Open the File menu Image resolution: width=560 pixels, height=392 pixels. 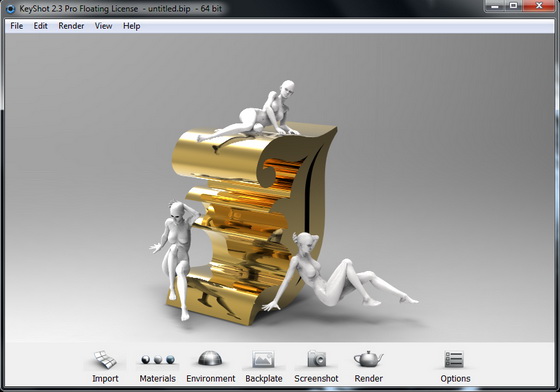16,26
